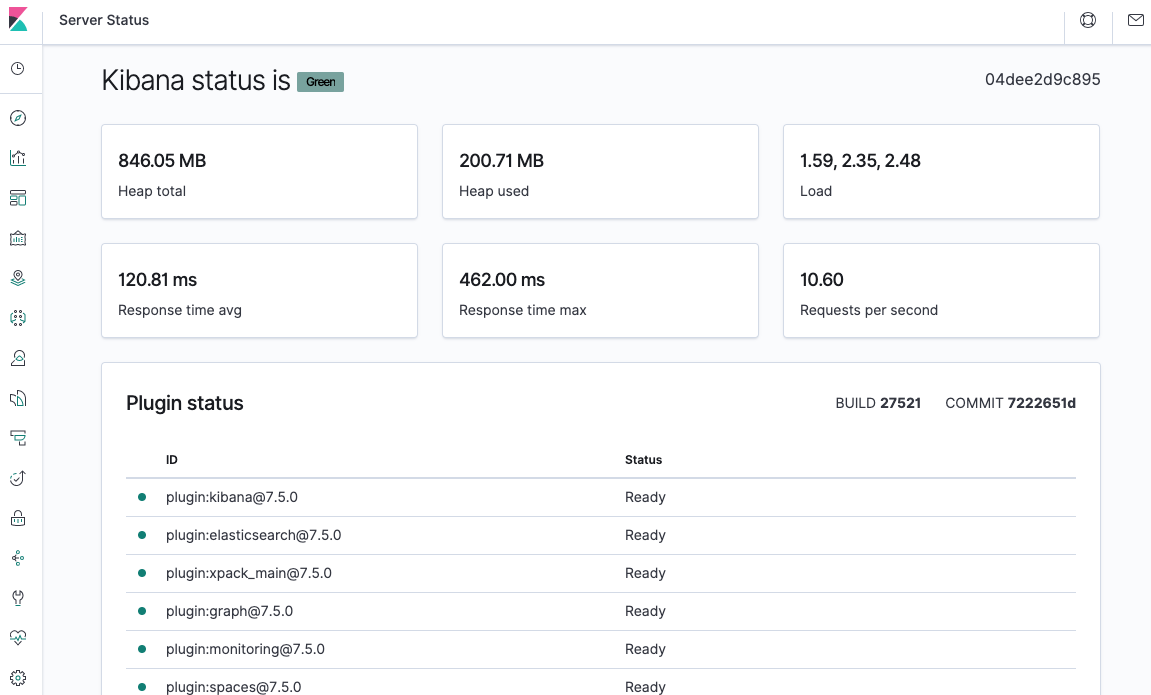This screenshot has width=1151, height=695.
Task: Open the help menu life-ring icon
Action: click(x=1087, y=19)
